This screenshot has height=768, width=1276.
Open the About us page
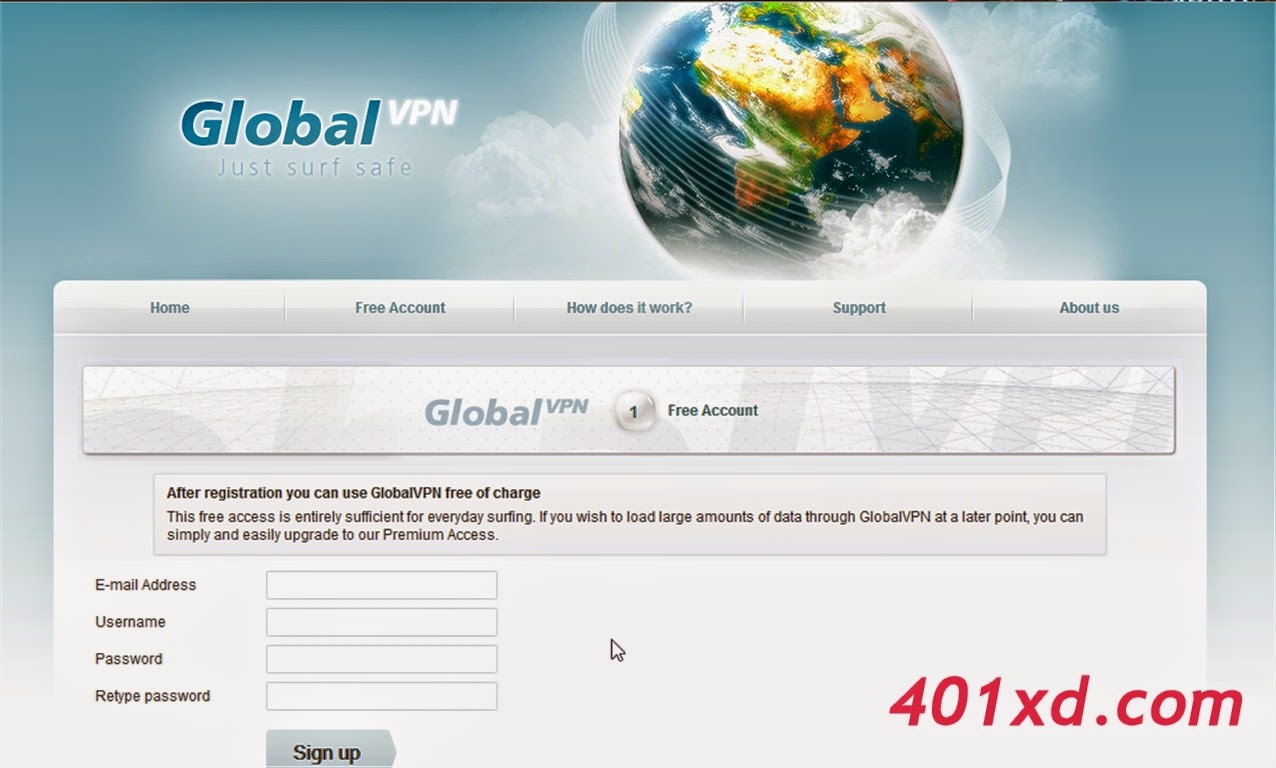[1089, 308]
